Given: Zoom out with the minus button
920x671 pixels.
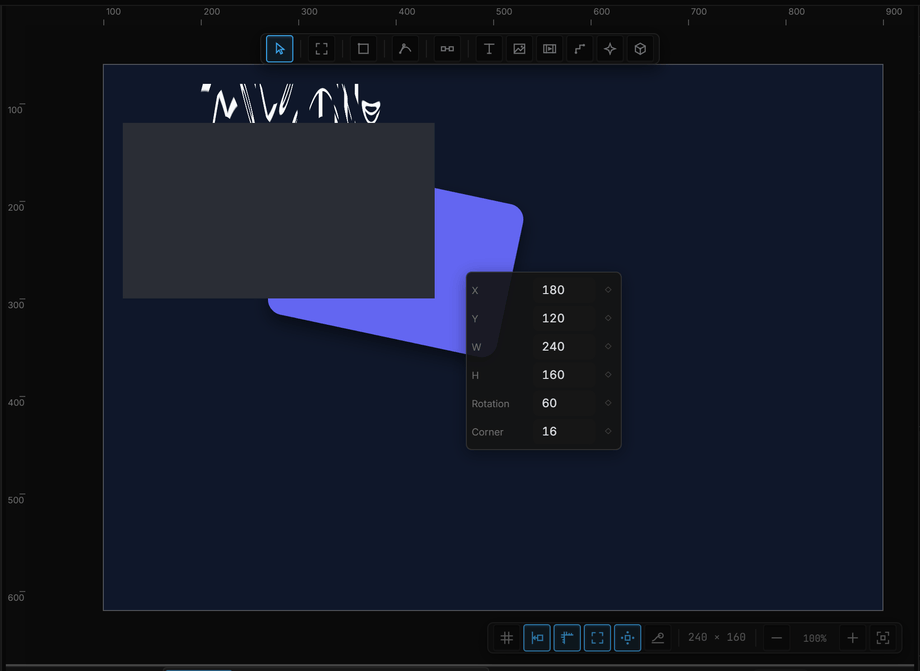Looking at the screenshot, I should coord(777,638).
